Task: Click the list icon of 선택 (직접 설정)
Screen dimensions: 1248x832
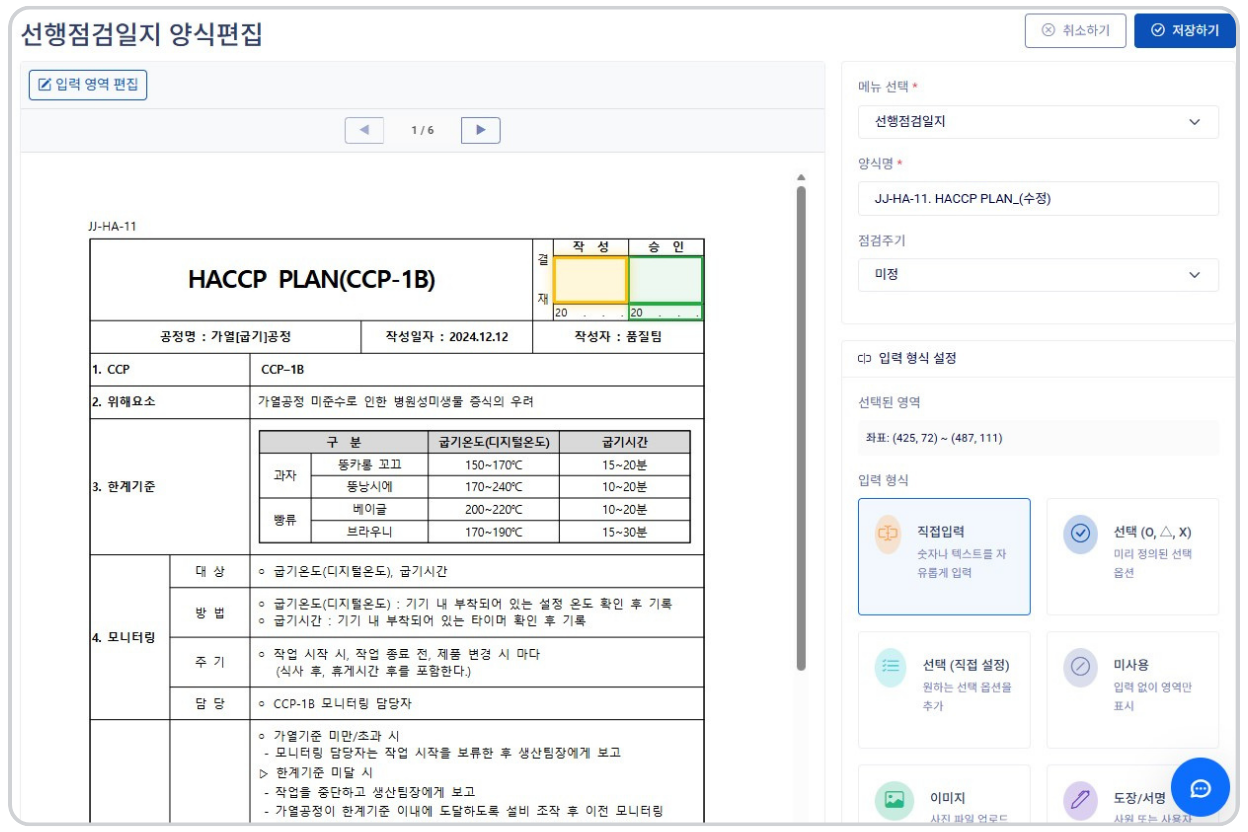Action: coord(891,667)
